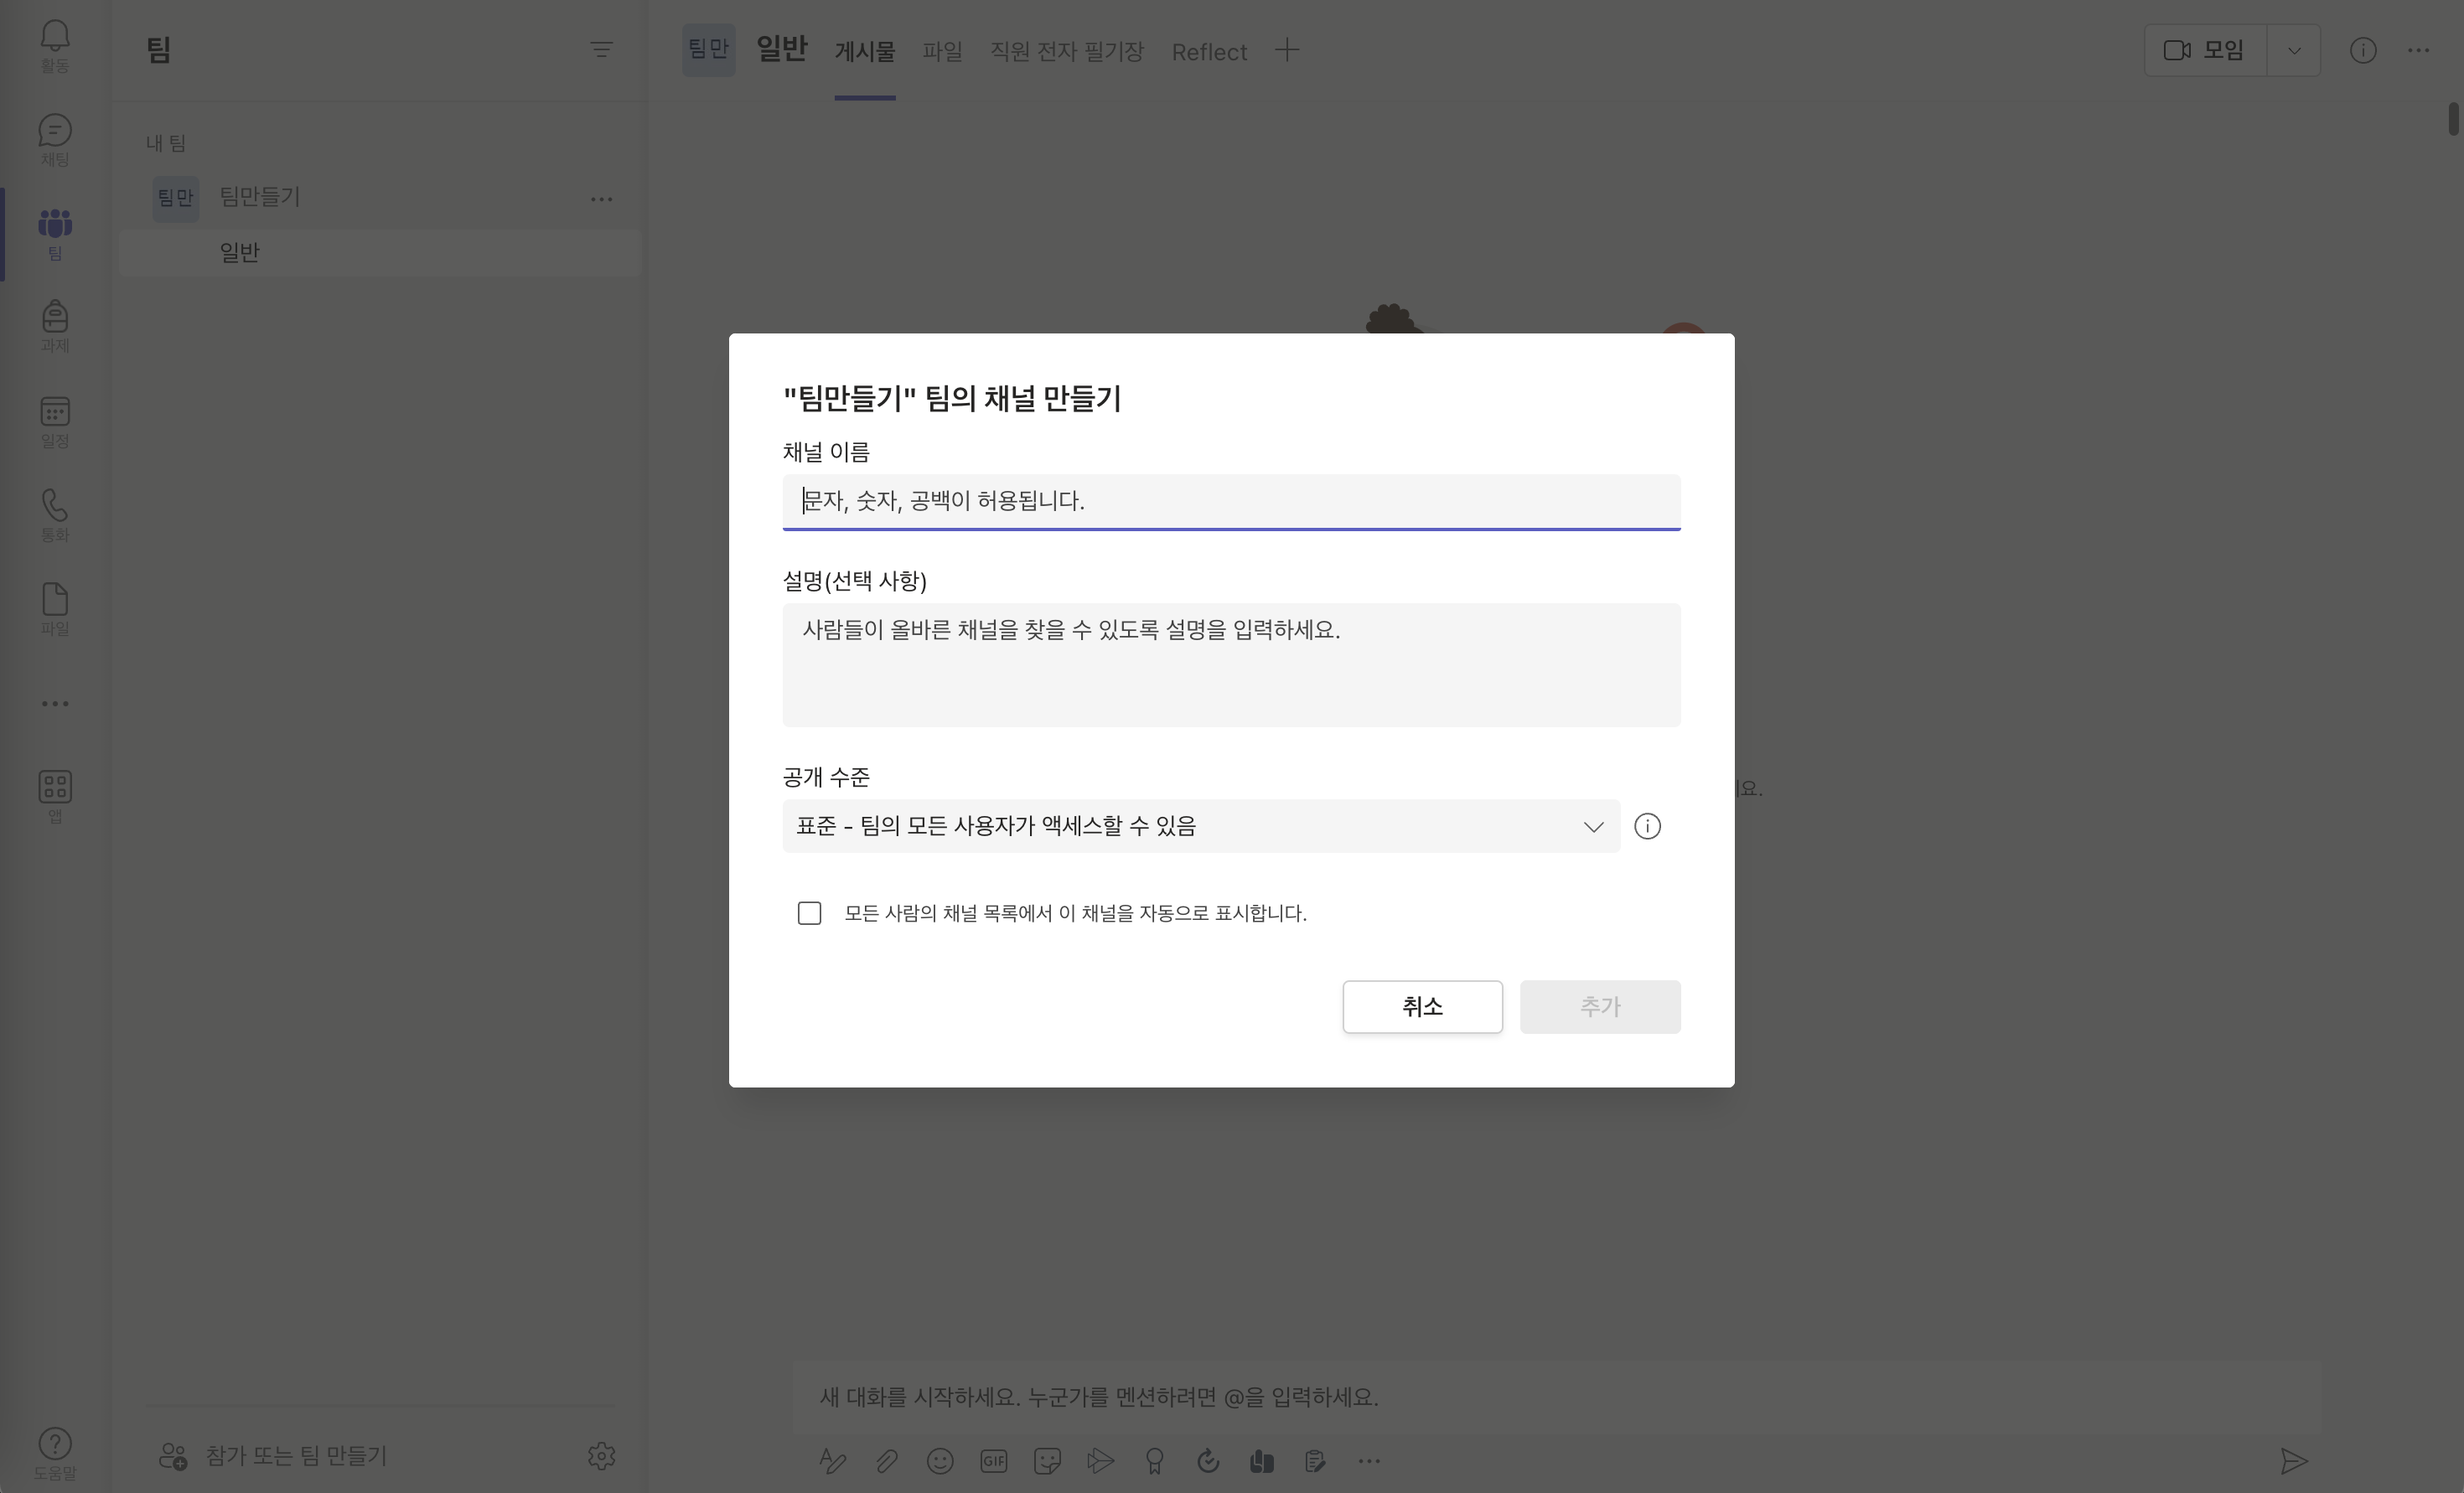The image size is (2464, 1493).
Task: Open Assignments backpack icon
Action: point(55,318)
